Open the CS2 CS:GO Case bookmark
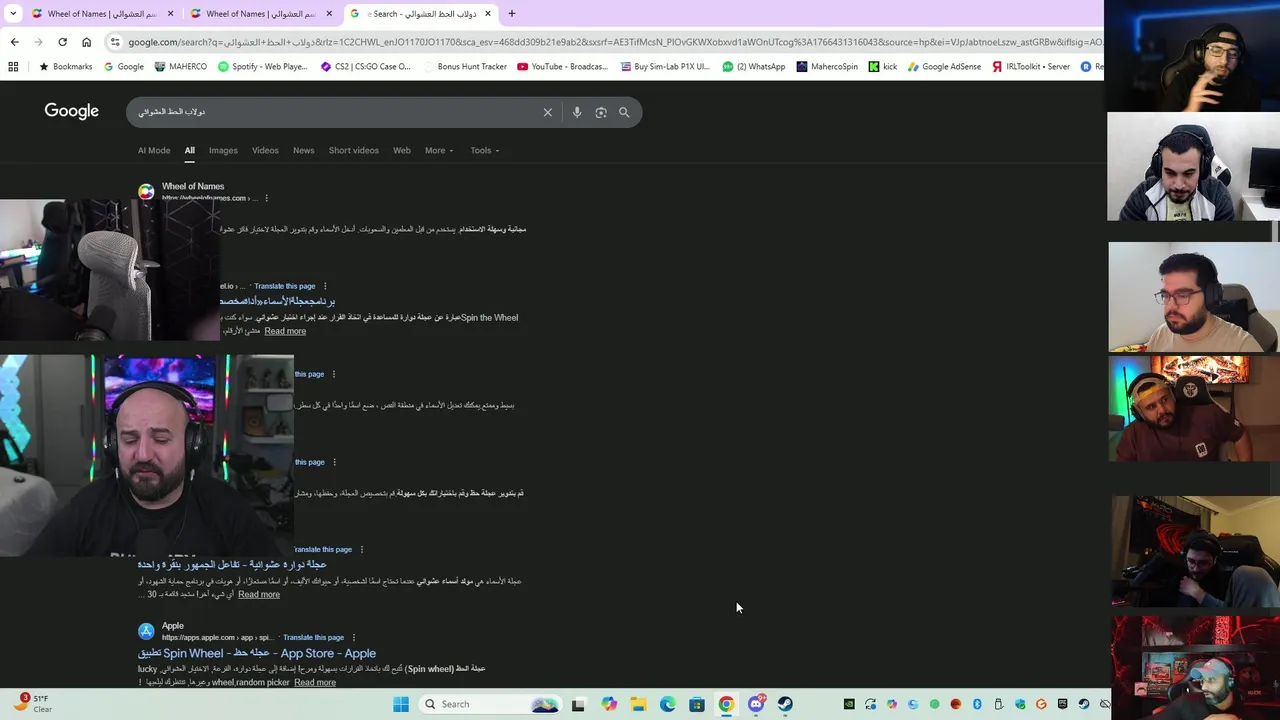Viewport: 1280px width, 720px height. click(365, 67)
